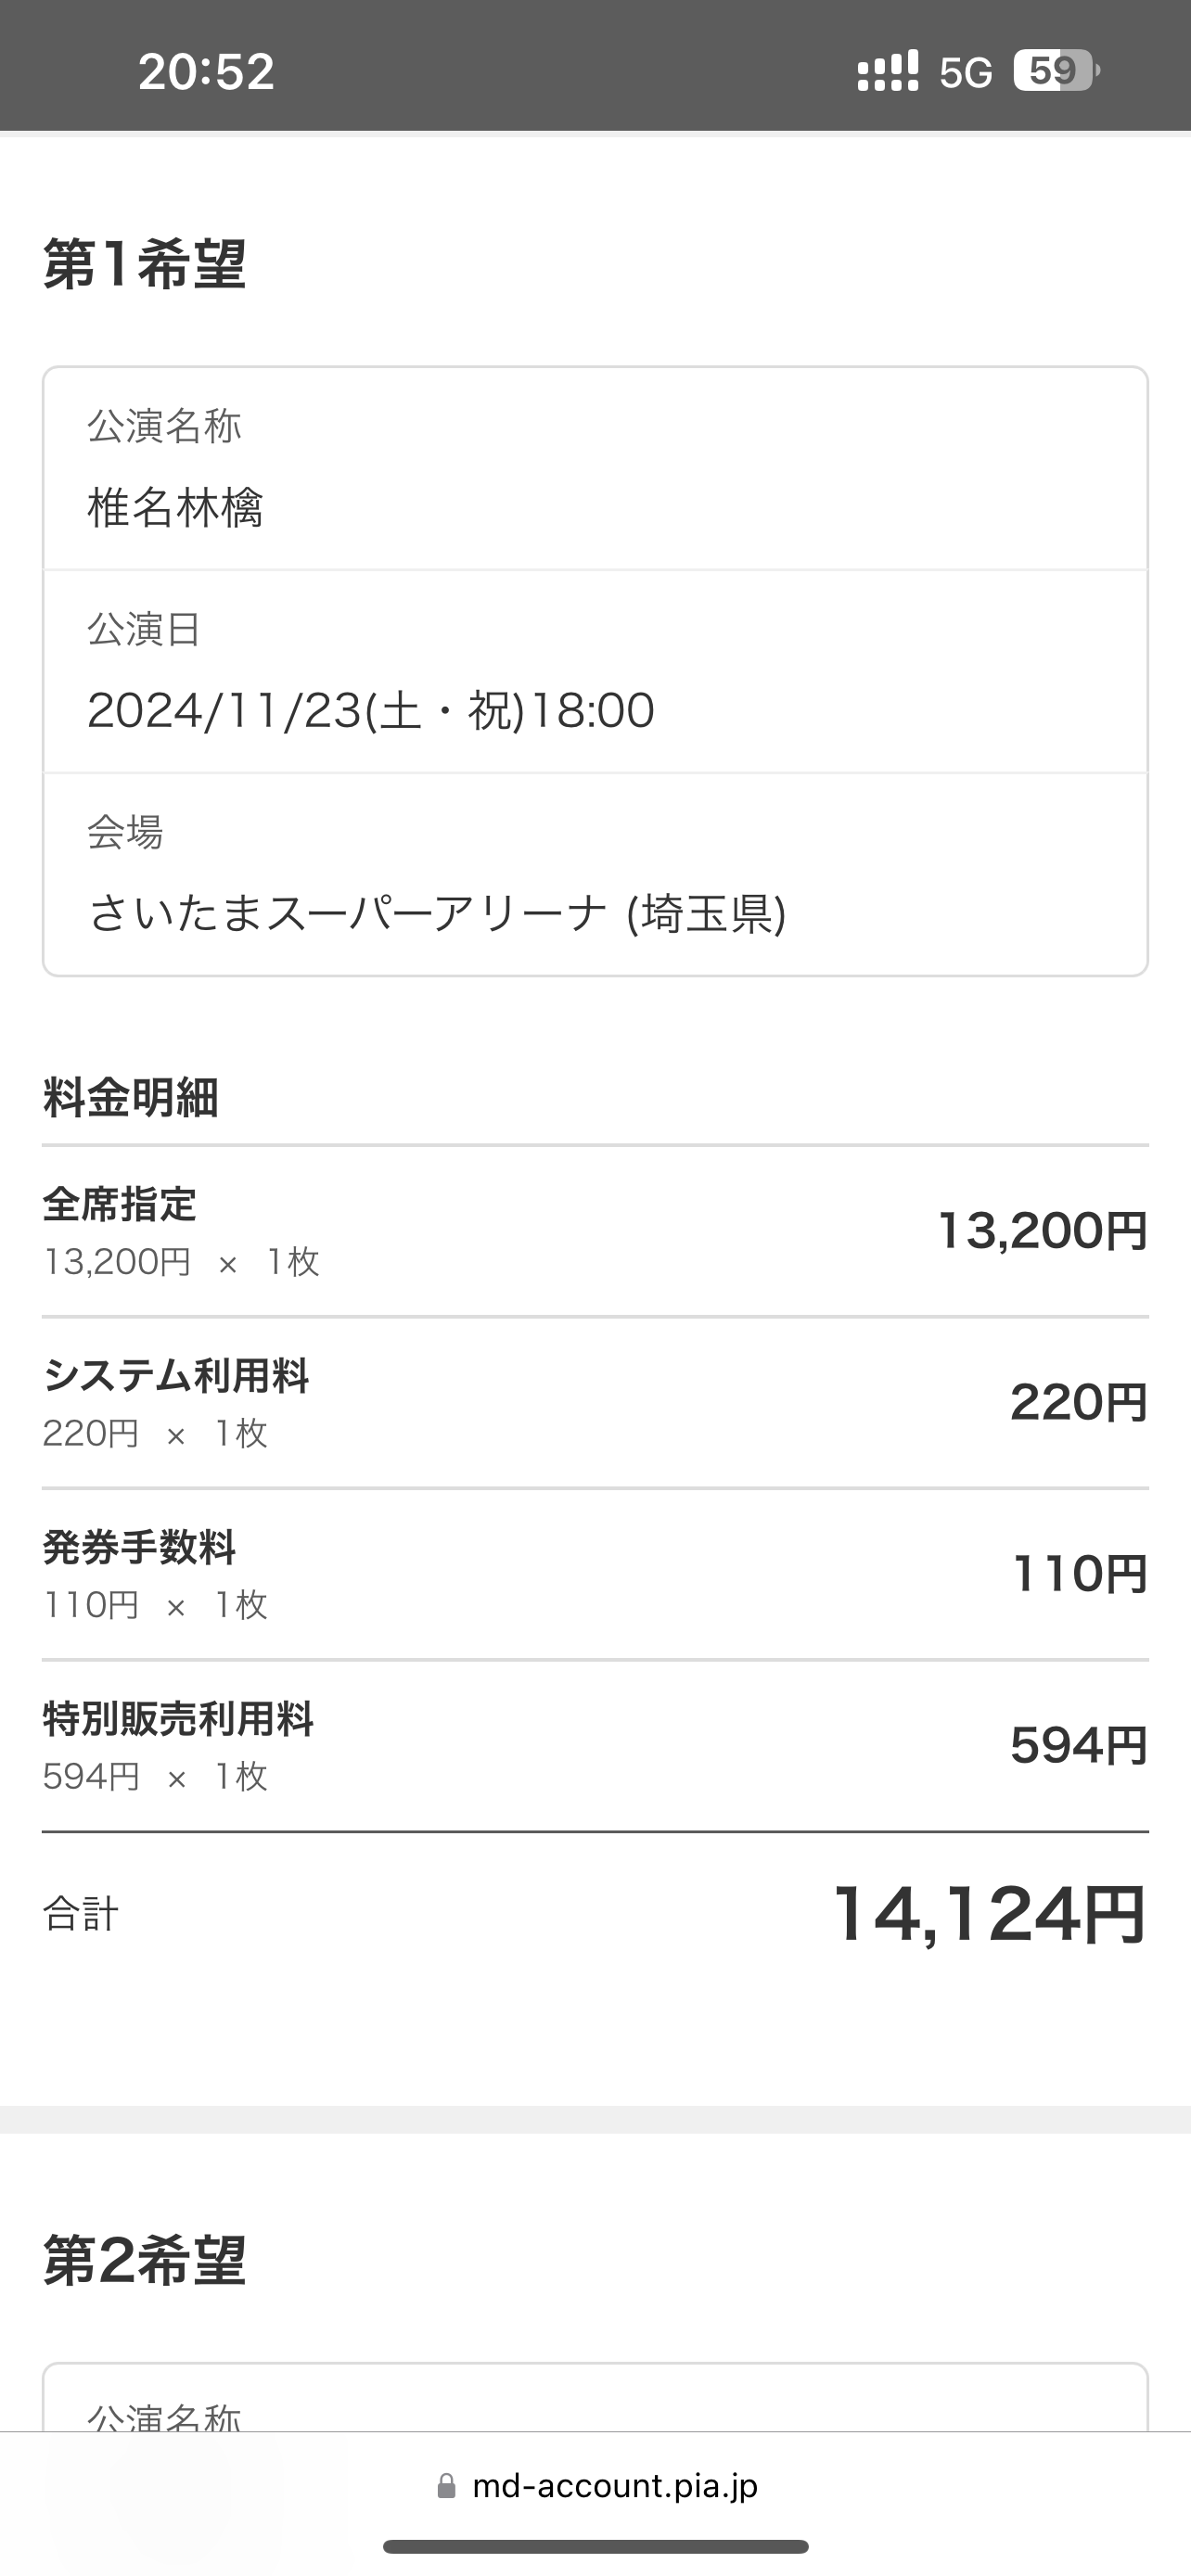
Task: Tap the md-account.pia.jp address bar
Action: [x=614, y=2486]
